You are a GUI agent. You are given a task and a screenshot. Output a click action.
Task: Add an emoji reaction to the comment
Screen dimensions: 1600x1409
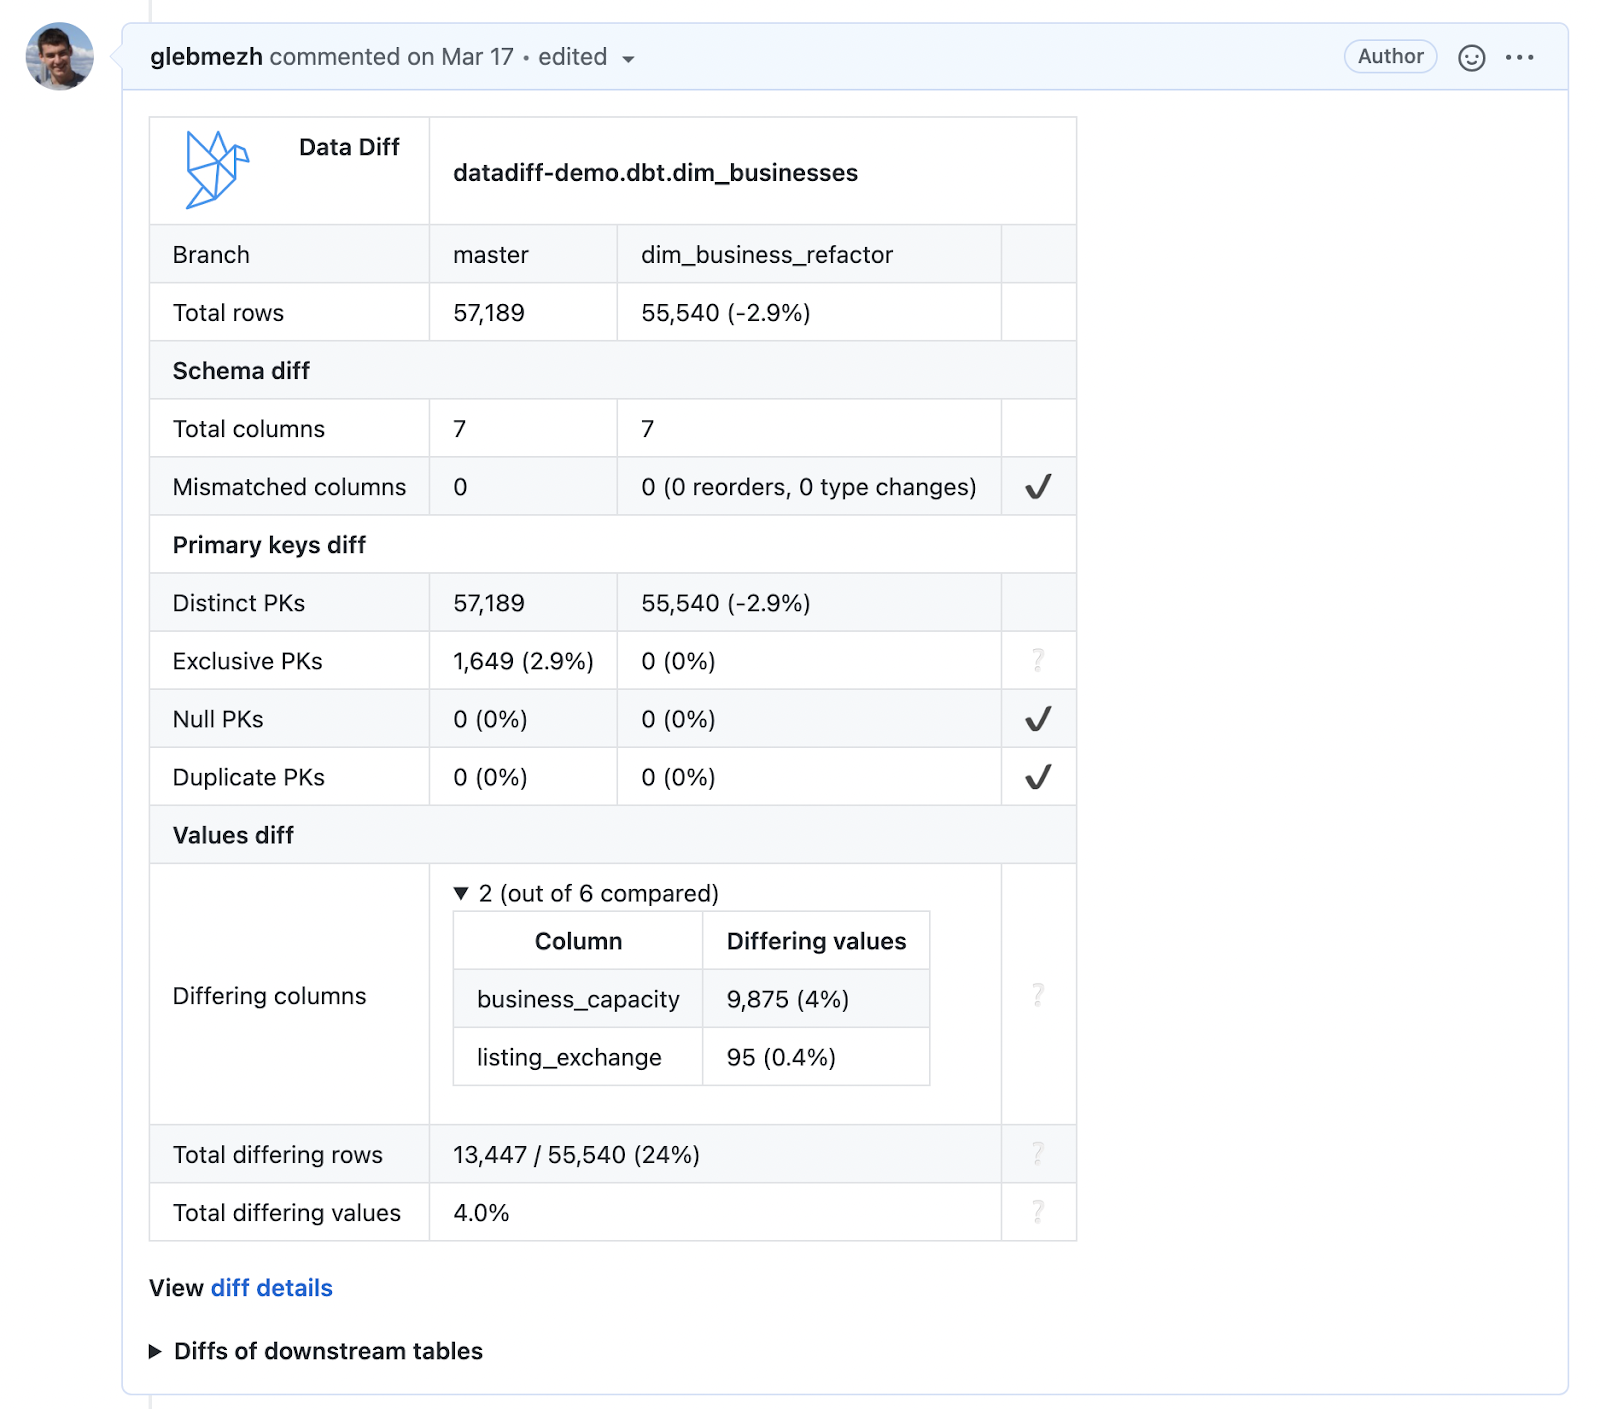[x=1470, y=57]
